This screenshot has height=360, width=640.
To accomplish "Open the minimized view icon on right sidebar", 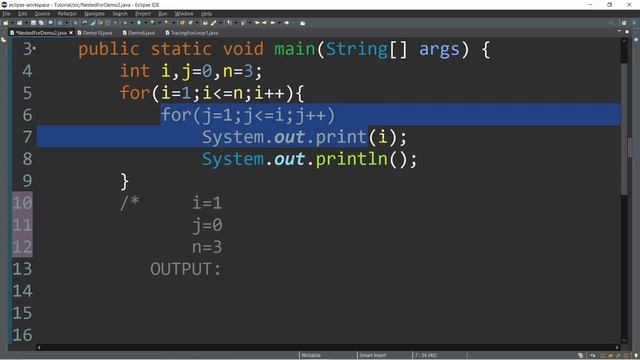I will pyautogui.click(x=636, y=40).
